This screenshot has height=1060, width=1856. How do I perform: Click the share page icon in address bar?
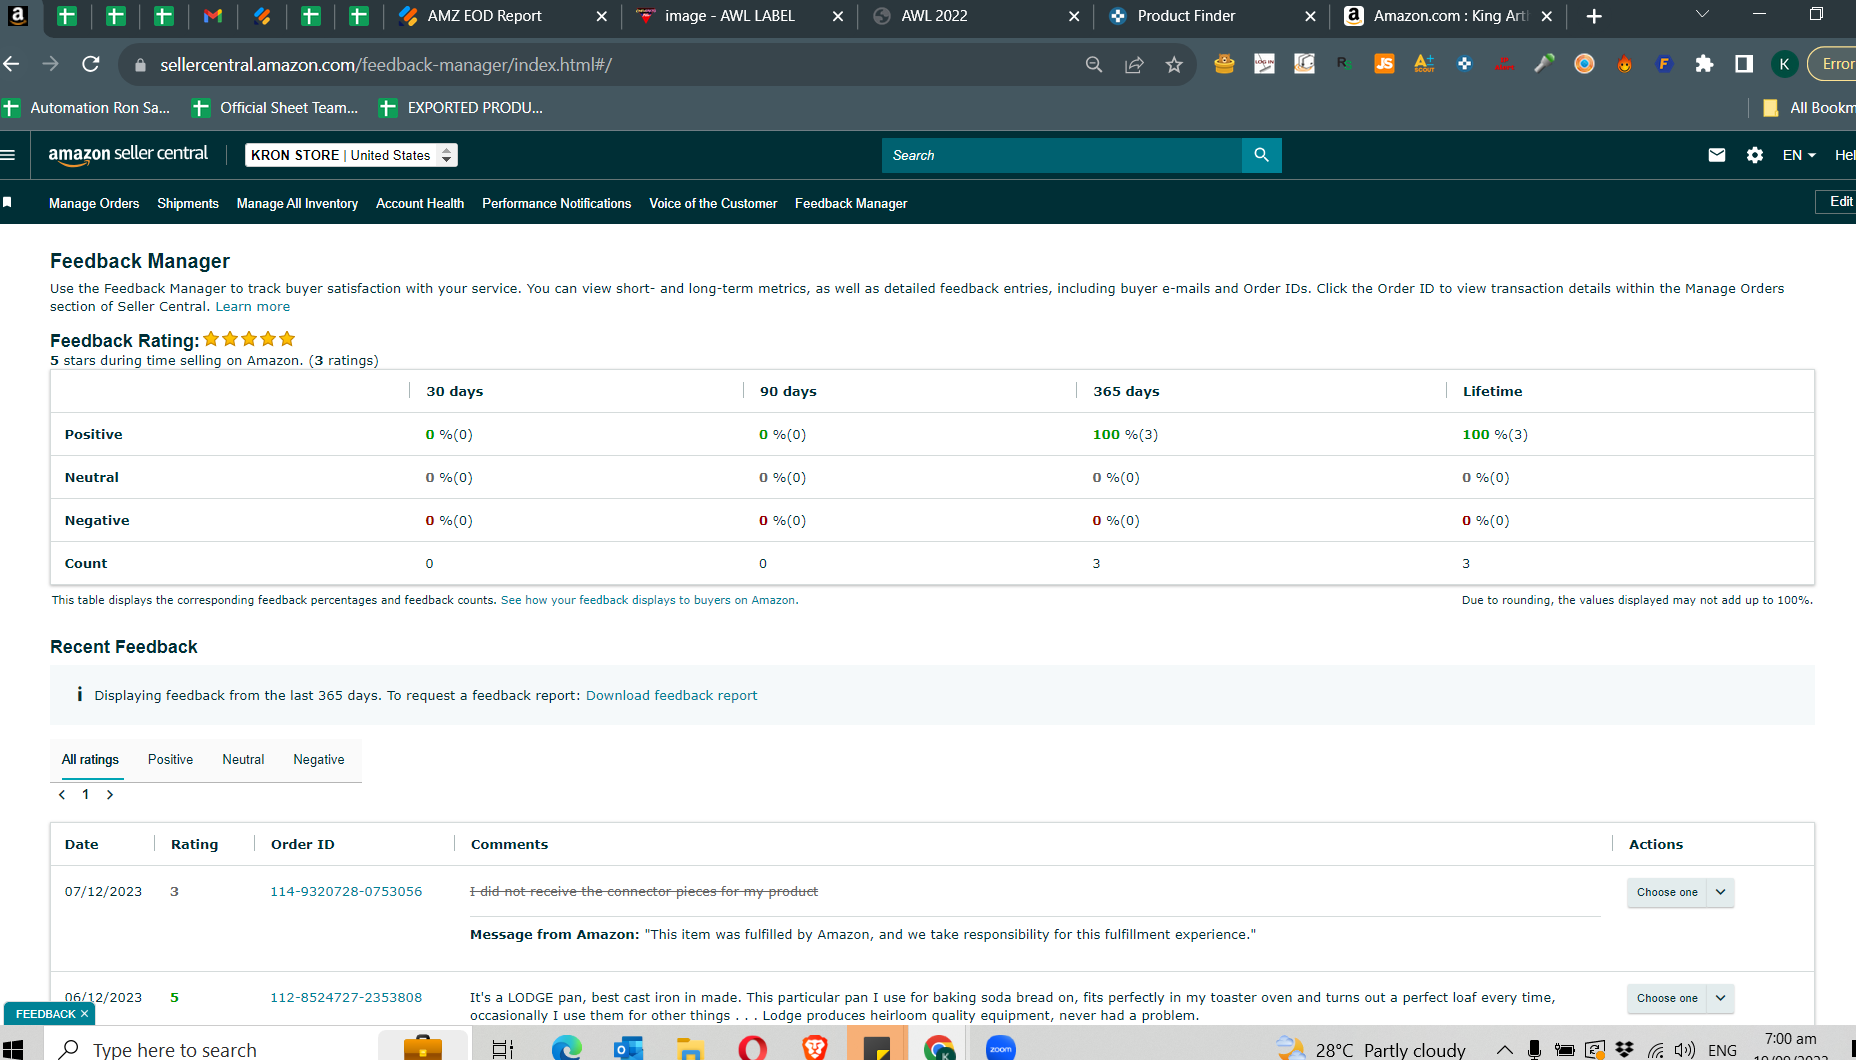[x=1134, y=65]
